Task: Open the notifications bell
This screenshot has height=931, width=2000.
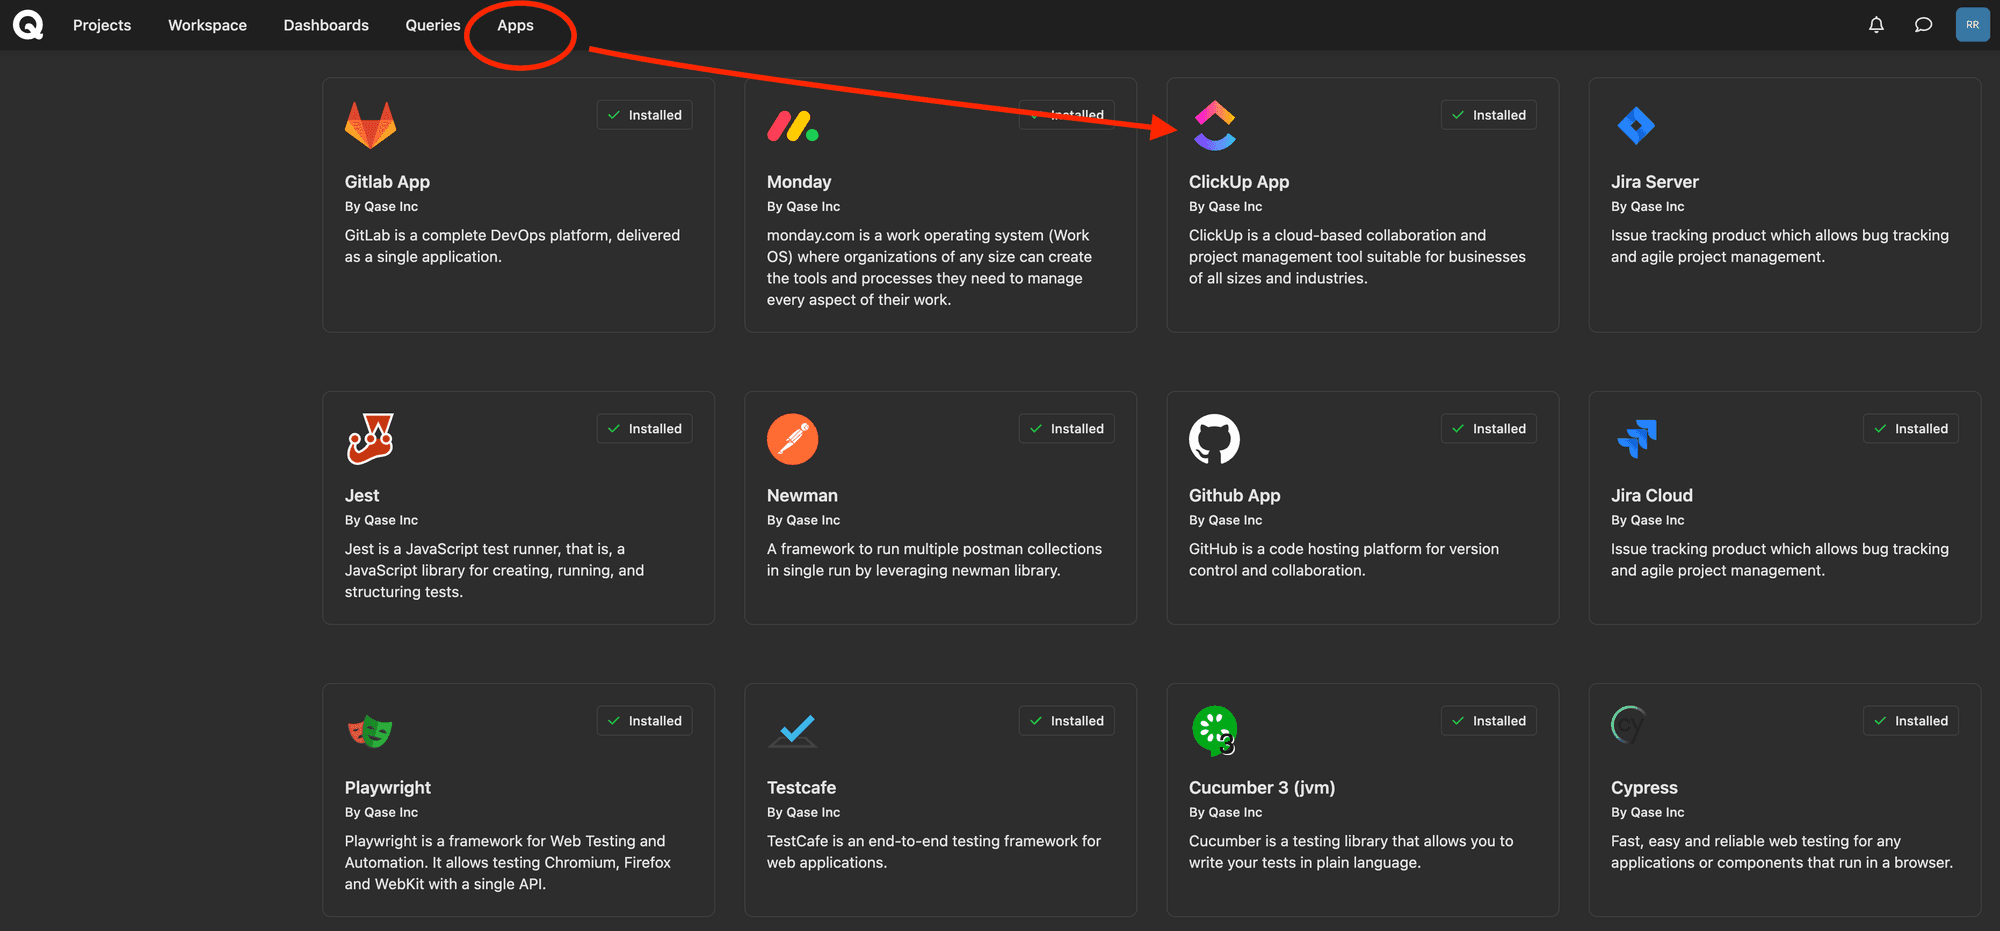Action: [1876, 25]
